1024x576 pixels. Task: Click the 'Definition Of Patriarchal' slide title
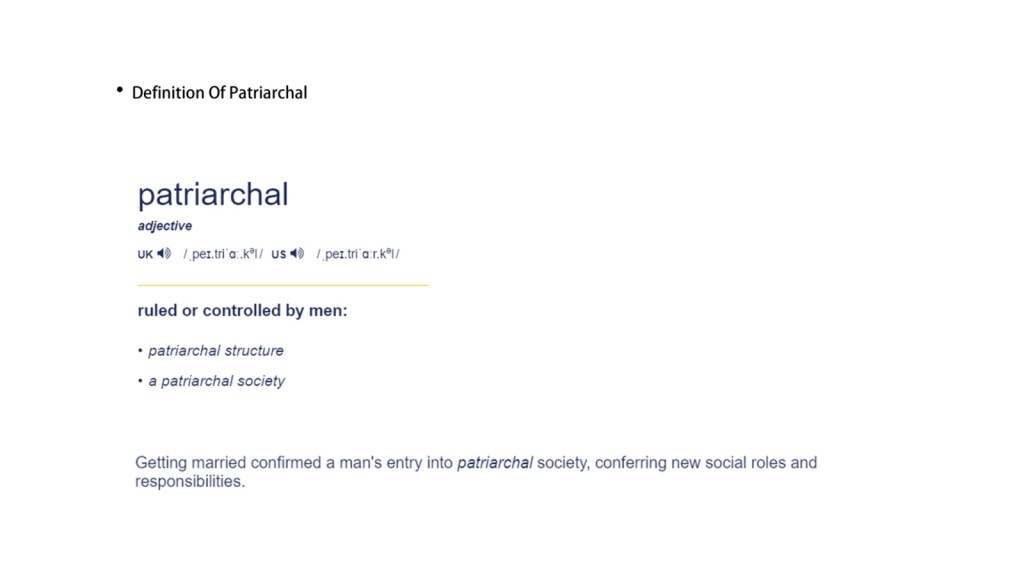click(219, 93)
